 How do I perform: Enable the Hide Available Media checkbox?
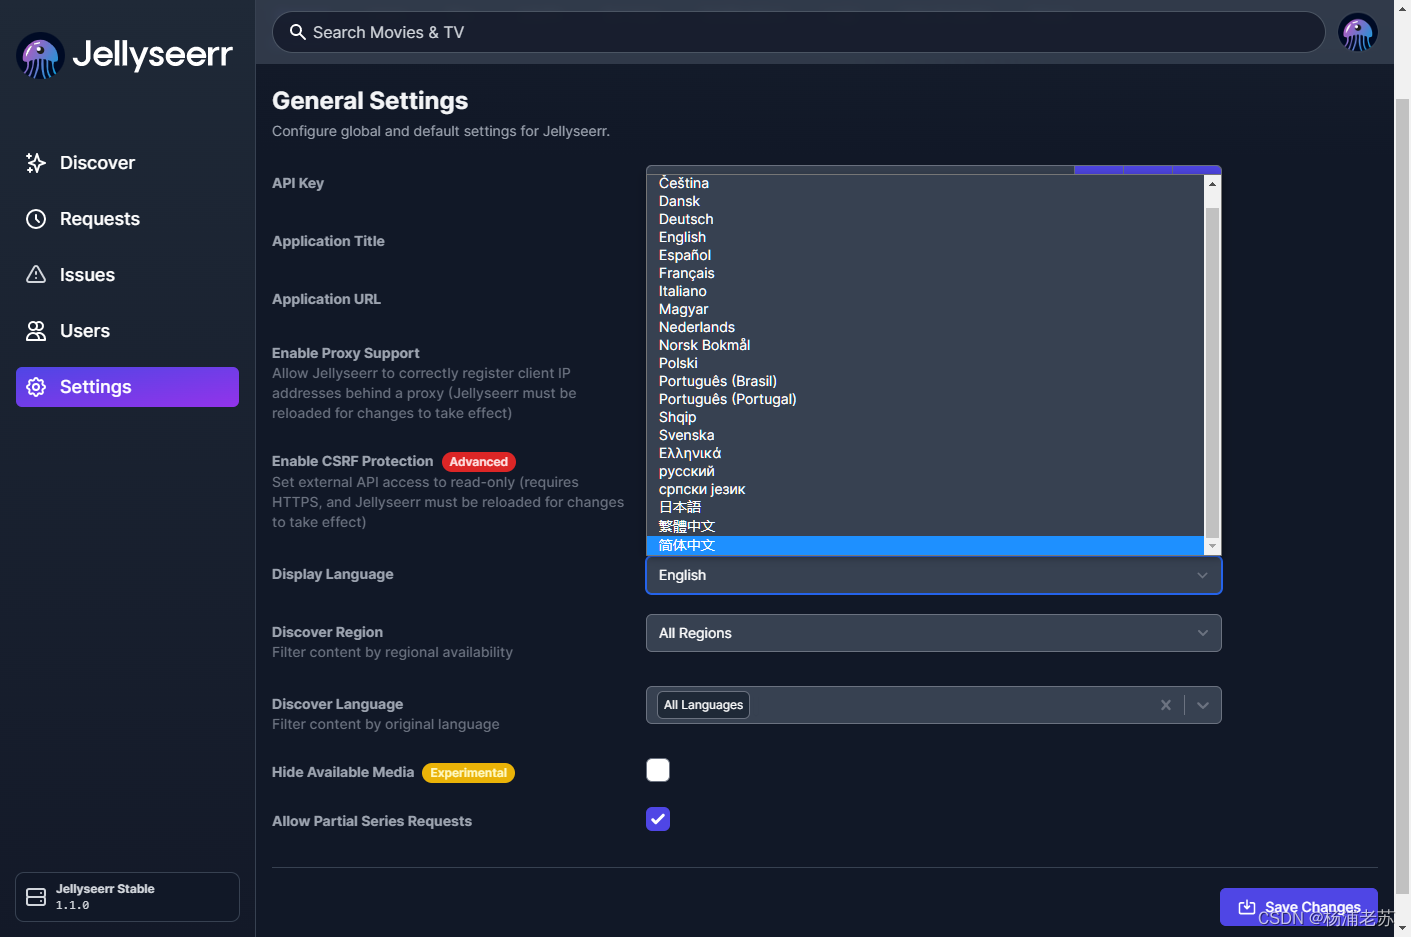point(658,770)
